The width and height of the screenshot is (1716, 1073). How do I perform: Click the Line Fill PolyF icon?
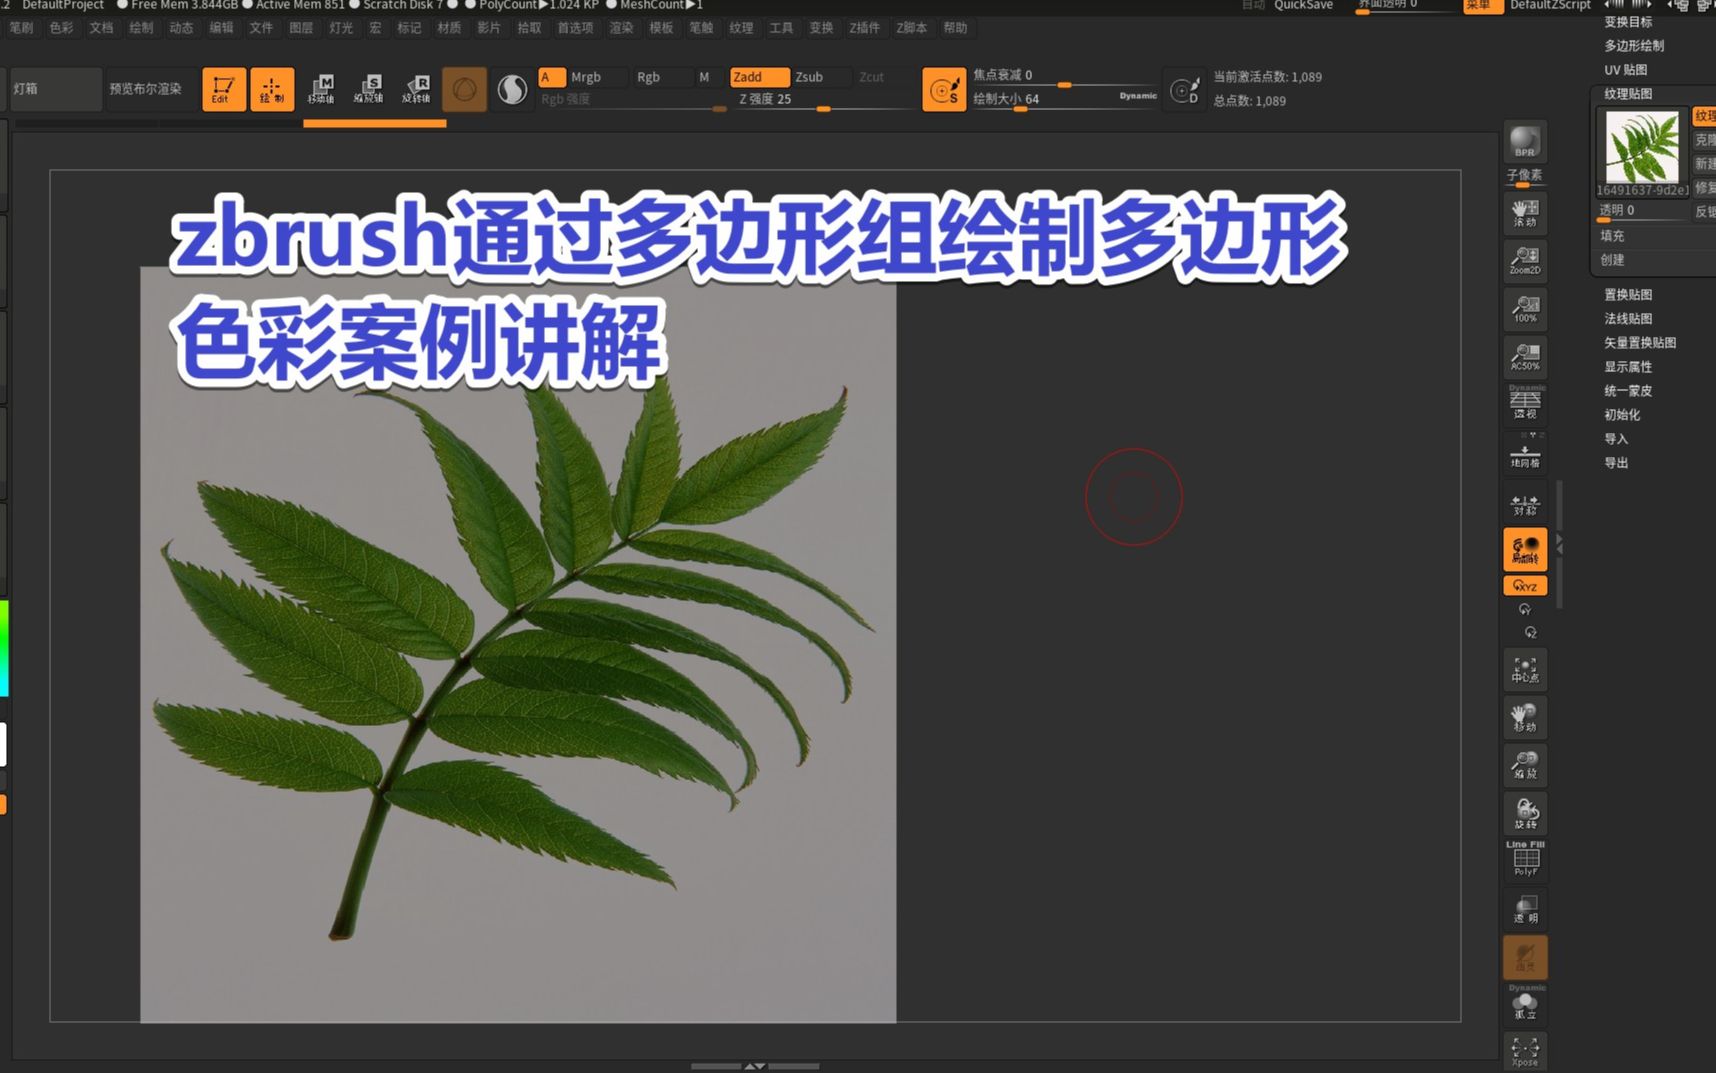pos(1524,860)
